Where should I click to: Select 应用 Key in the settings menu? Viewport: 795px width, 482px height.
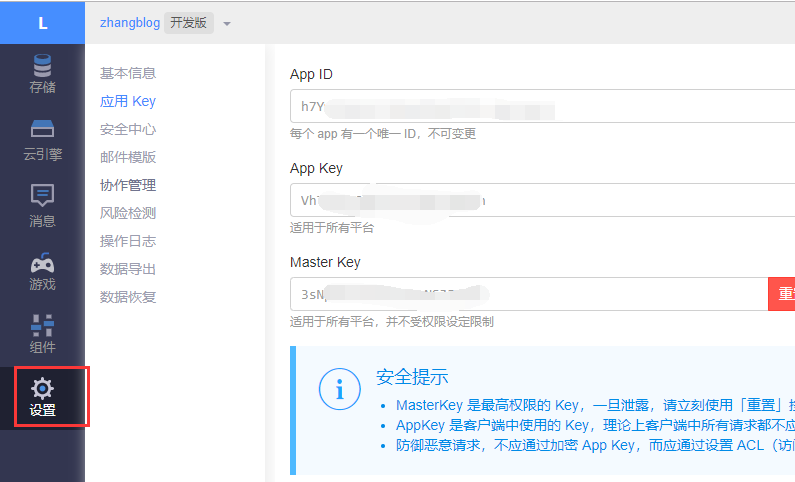[x=128, y=101]
